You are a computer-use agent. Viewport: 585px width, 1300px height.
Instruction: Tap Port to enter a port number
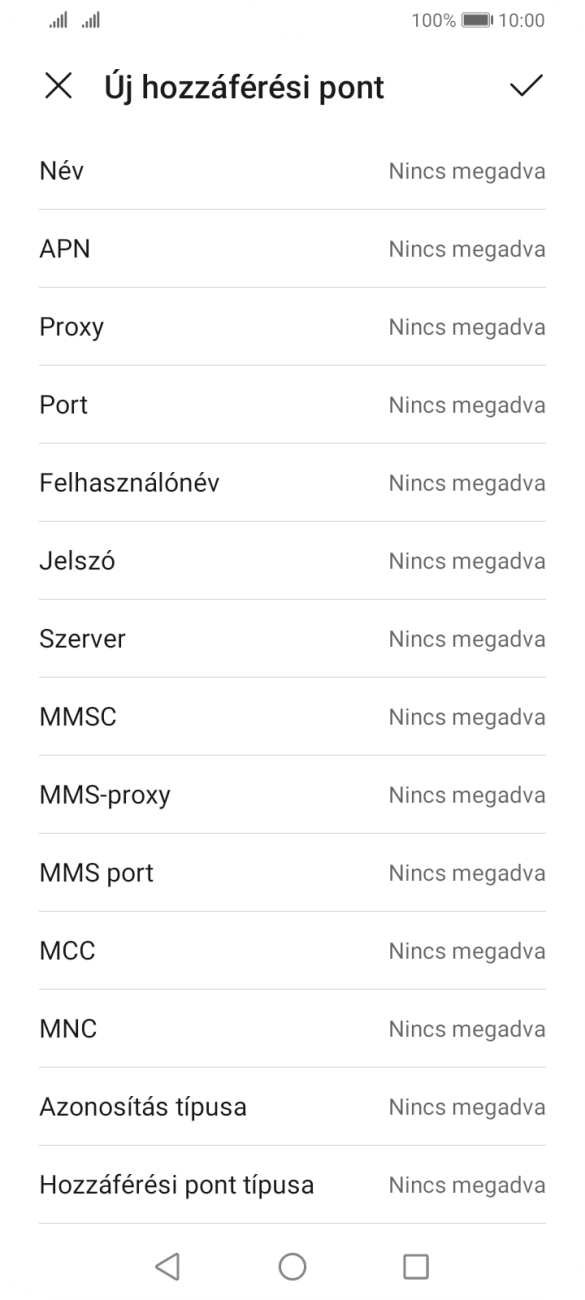tap(291, 405)
